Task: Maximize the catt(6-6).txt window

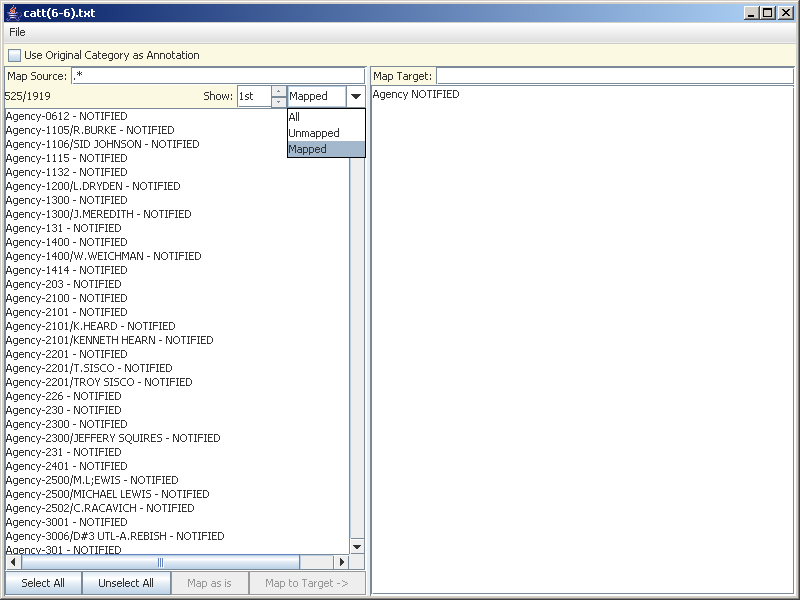Action: (768, 13)
